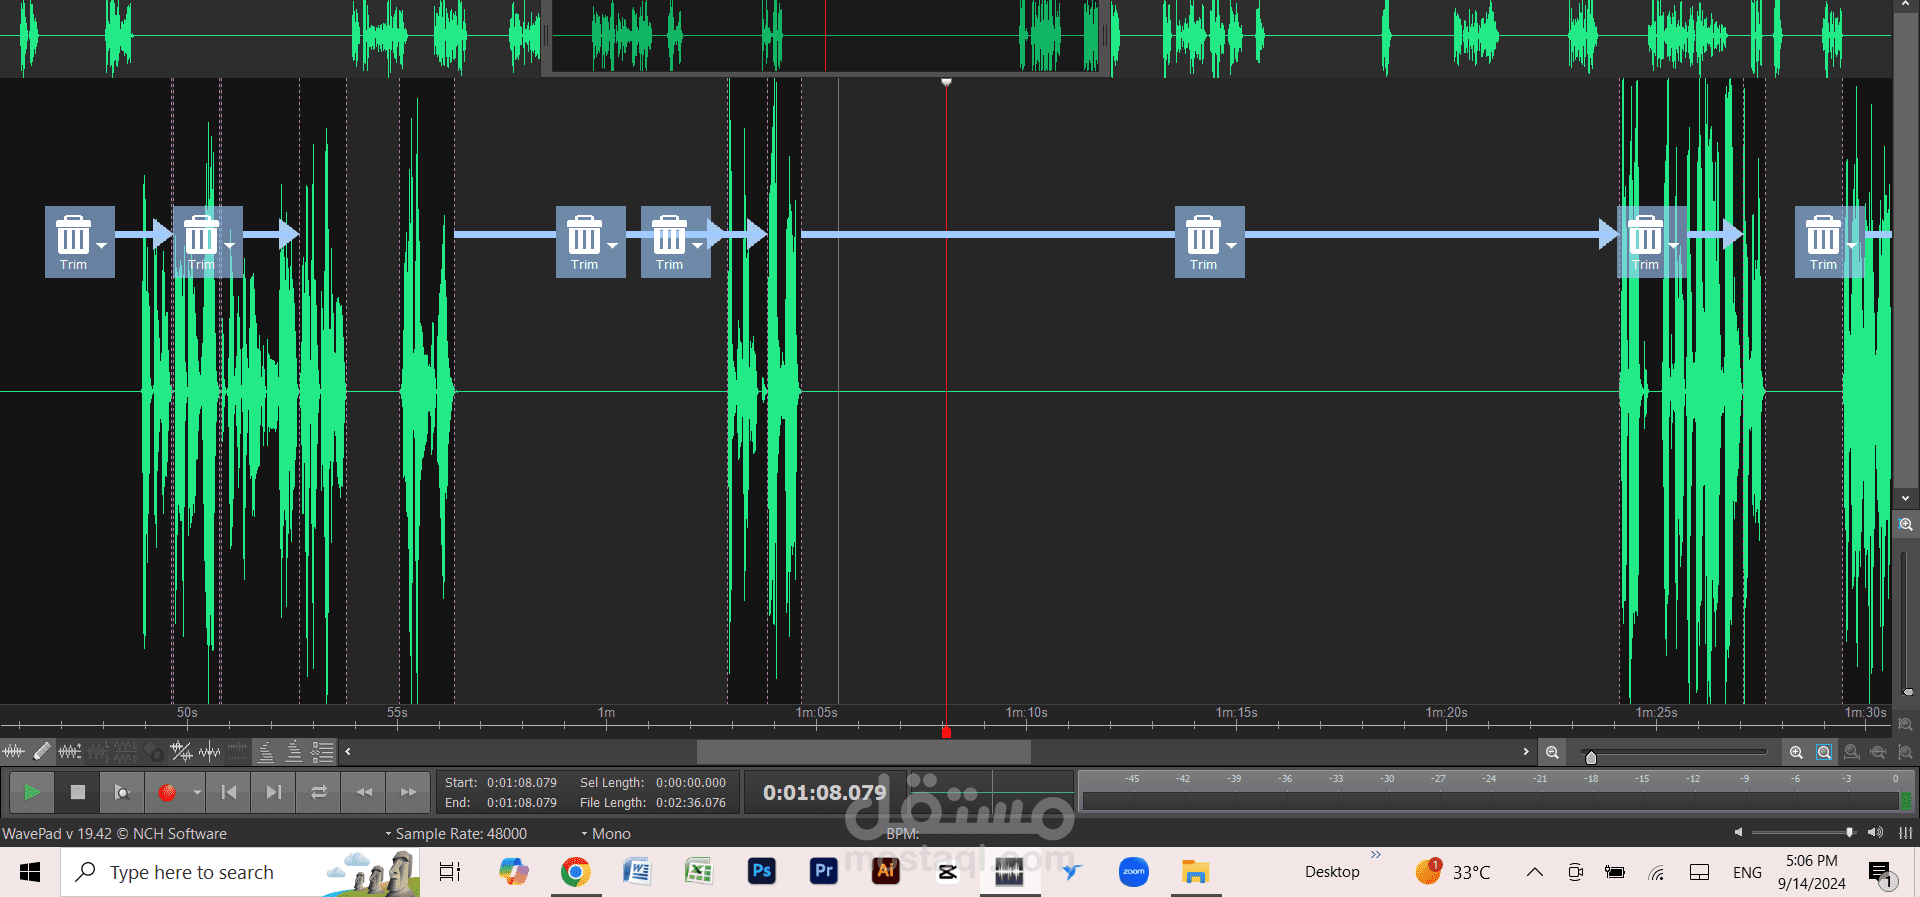Click the horizontal zoom in magnifier icon
1920x897 pixels.
pos(1796,752)
